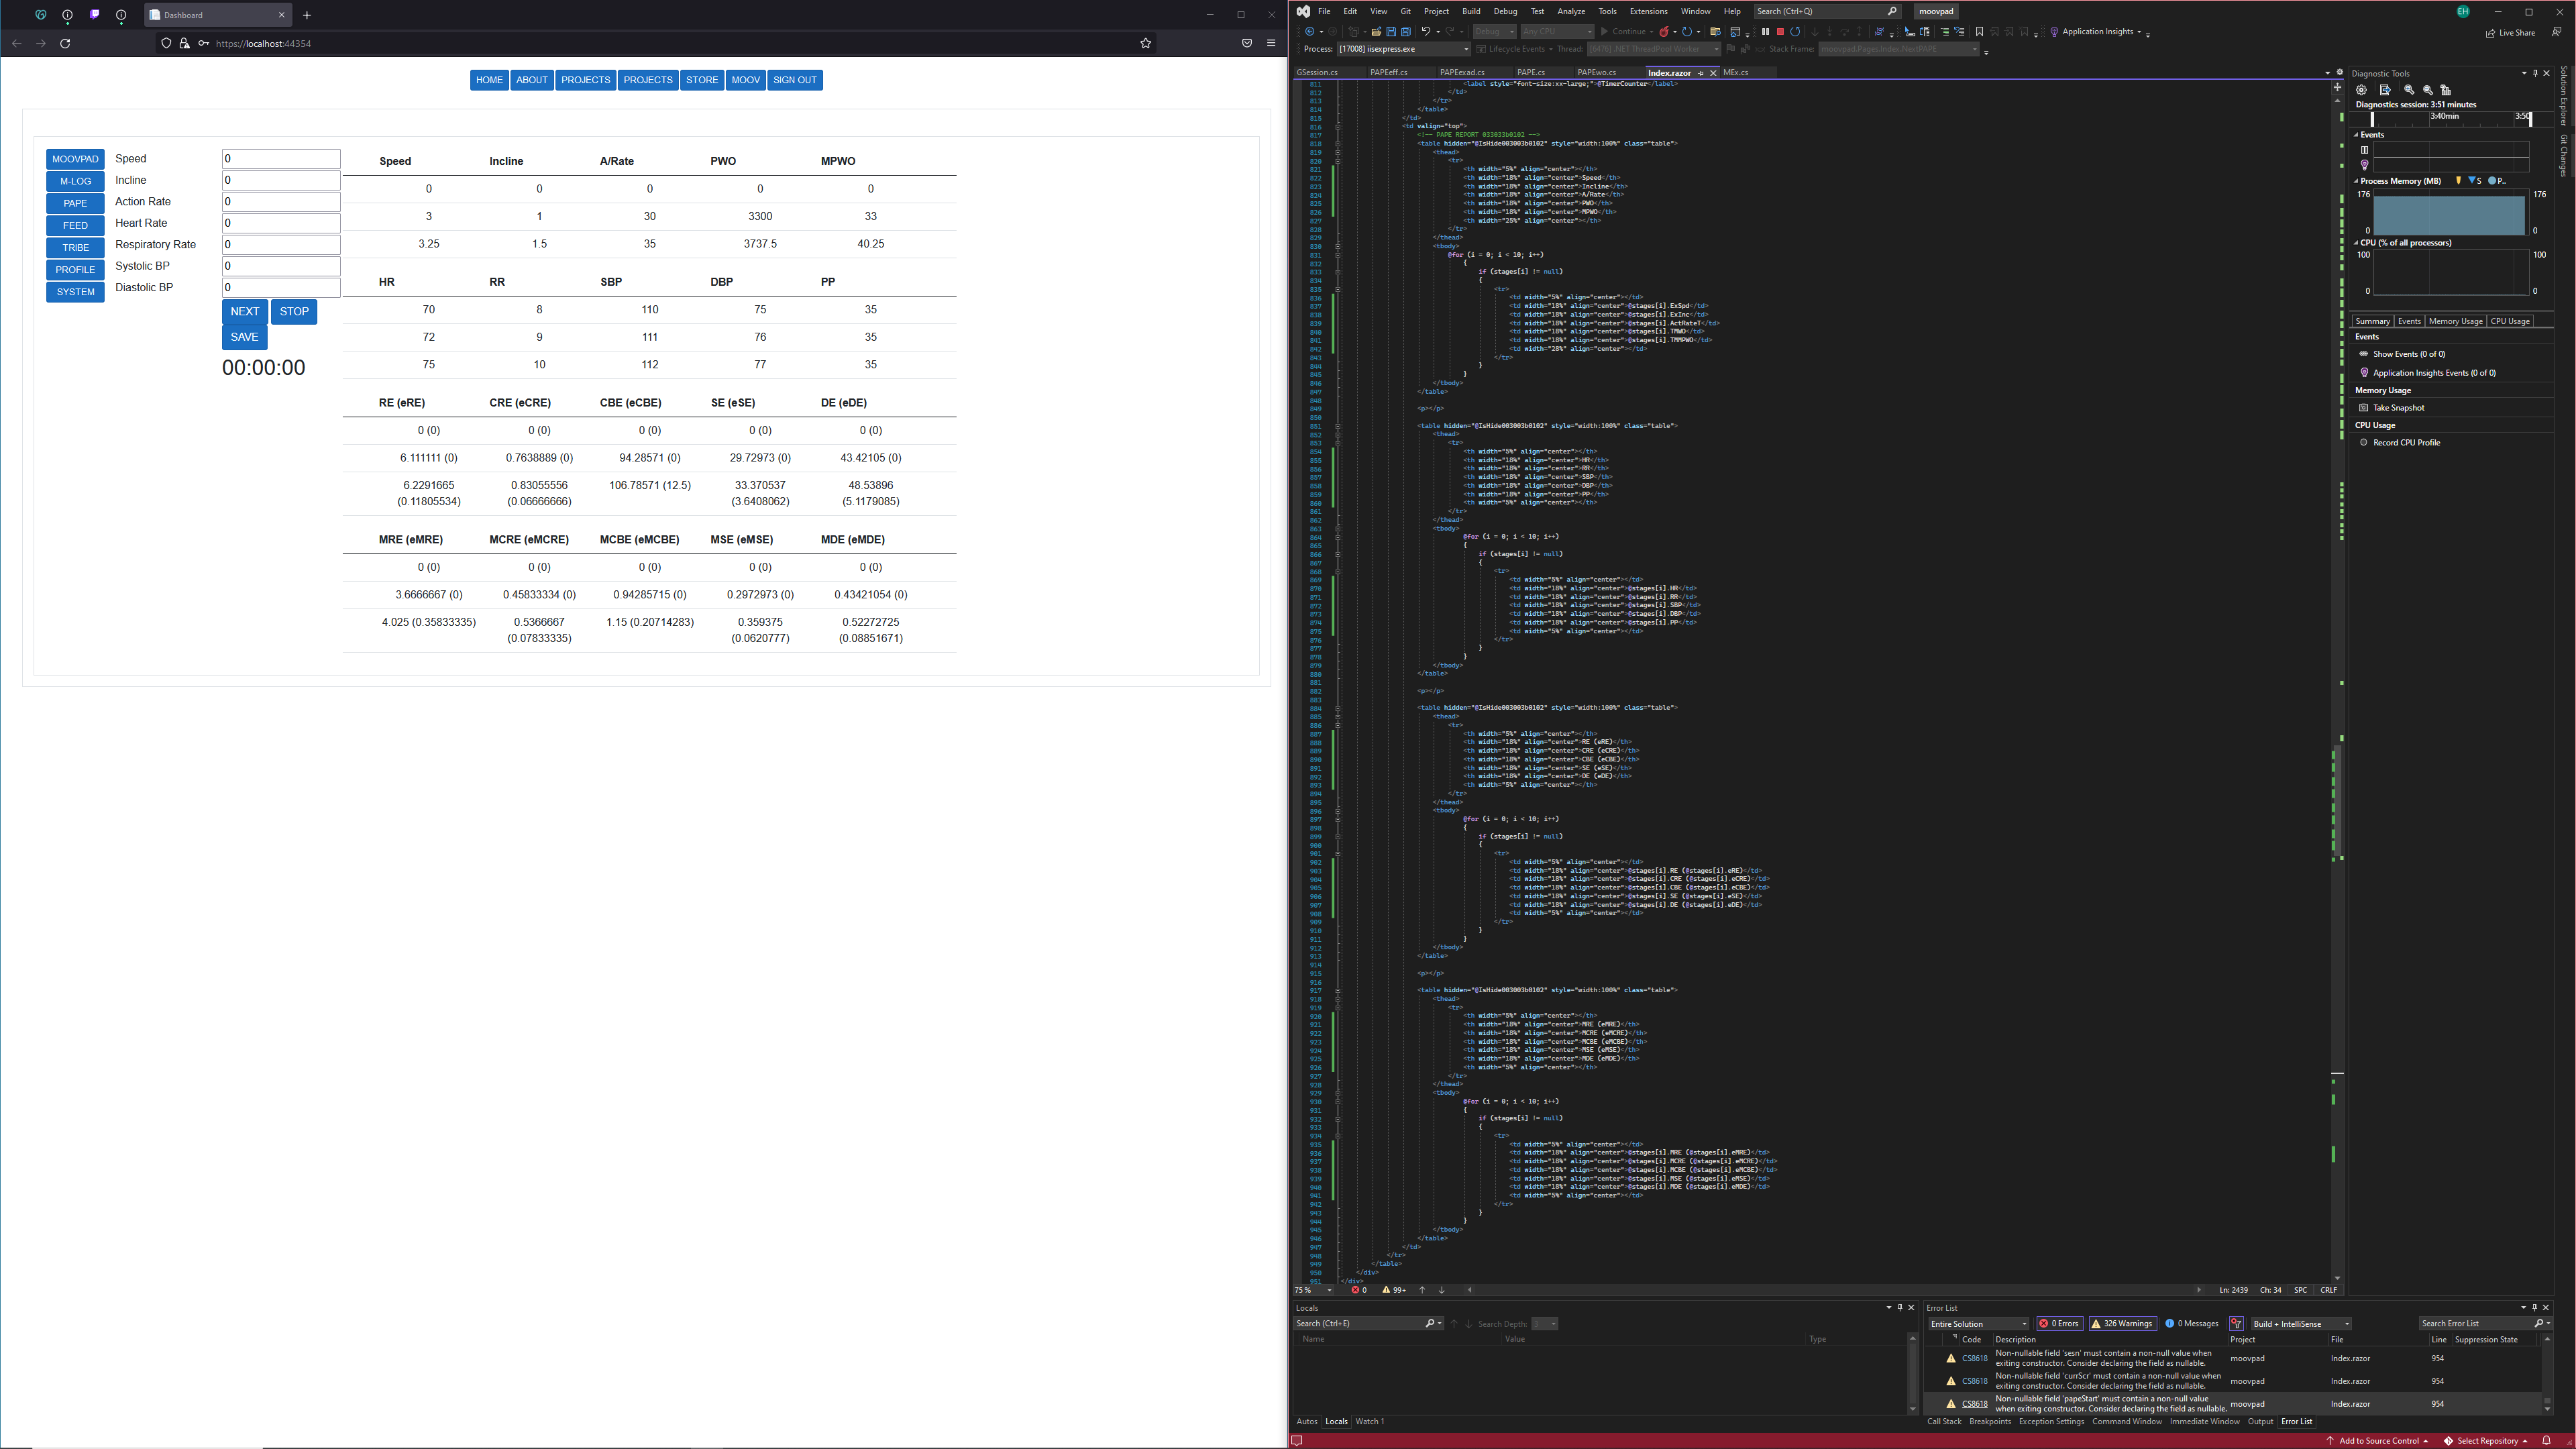Screen dimensions: 2576x1449
Task: Click SIGN OUT in the page navigation
Action: pyautogui.click(x=795, y=80)
